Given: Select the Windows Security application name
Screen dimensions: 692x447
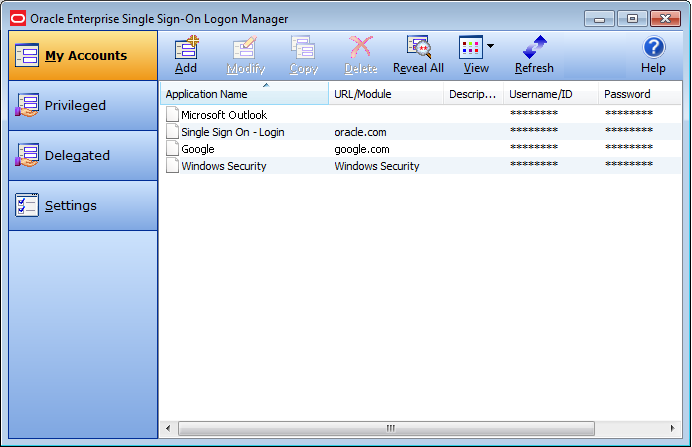Looking at the screenshot, I should pyautogui.click(x=224, y=166).
